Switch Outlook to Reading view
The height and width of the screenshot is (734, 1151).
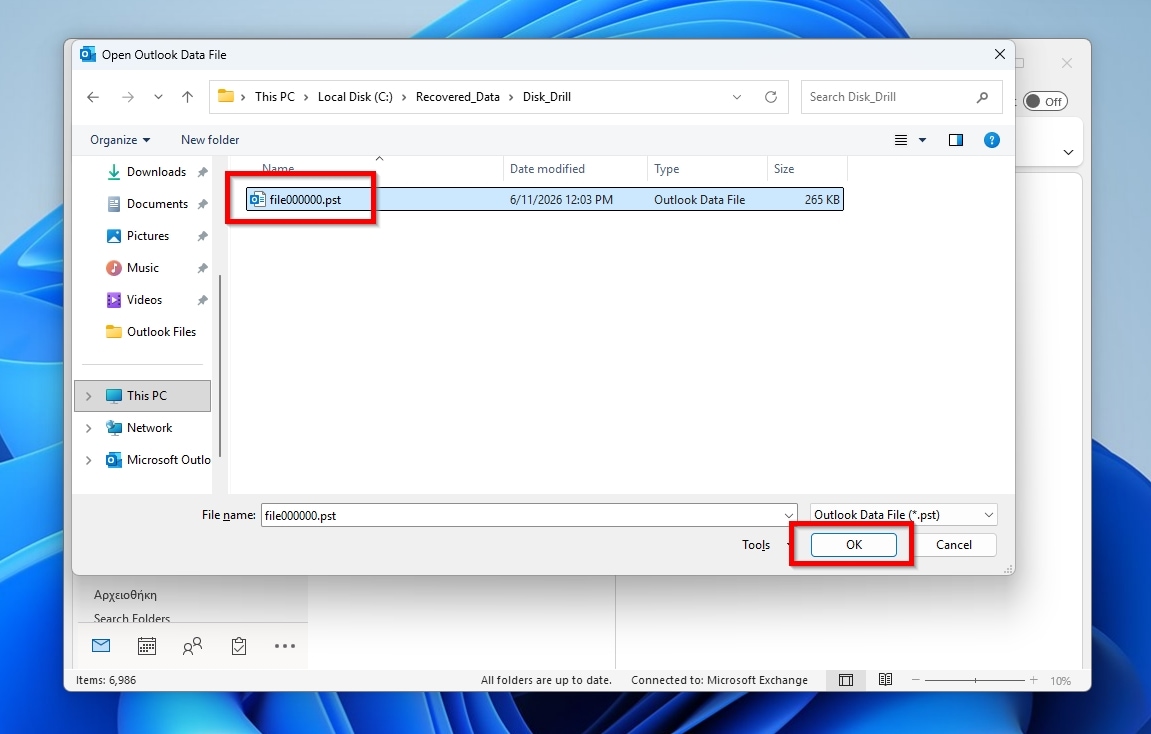(x=885, y=680)
